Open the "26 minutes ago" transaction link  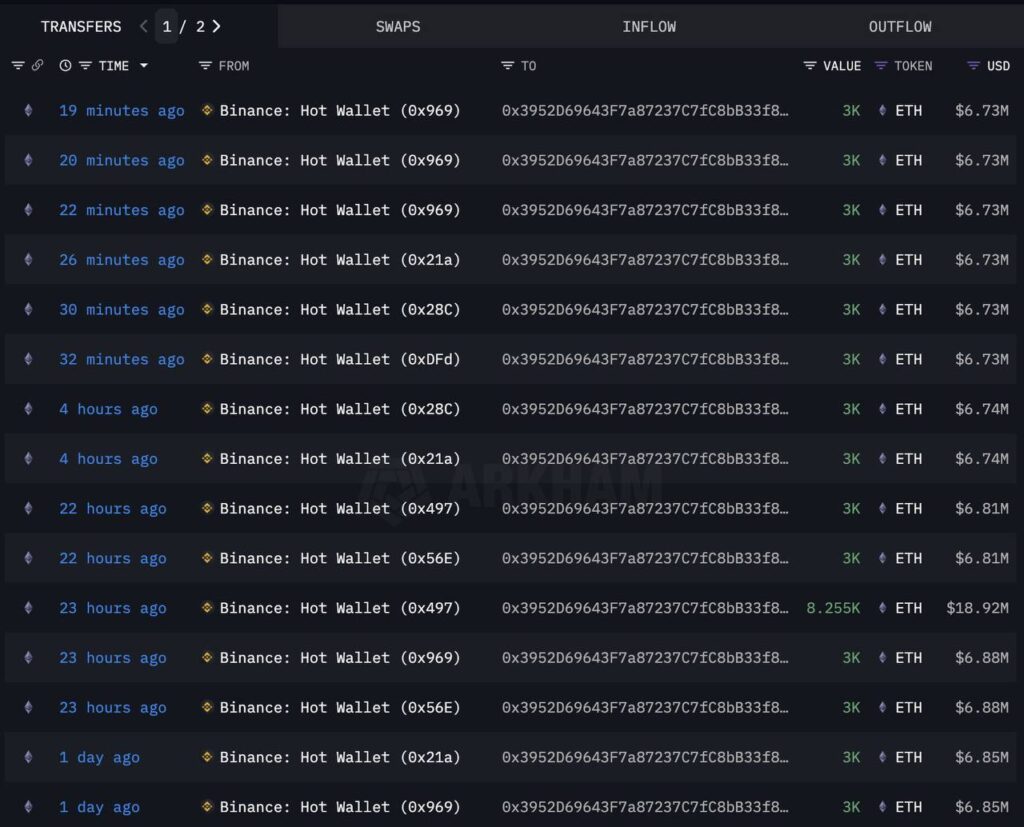point(121,260)
